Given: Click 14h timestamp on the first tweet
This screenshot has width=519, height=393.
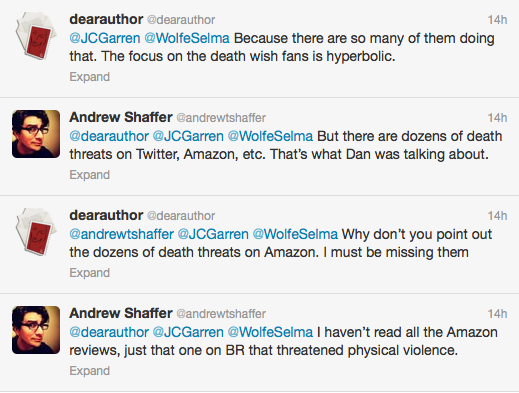Looking at the screenshot, I should (x=497, y=20).
